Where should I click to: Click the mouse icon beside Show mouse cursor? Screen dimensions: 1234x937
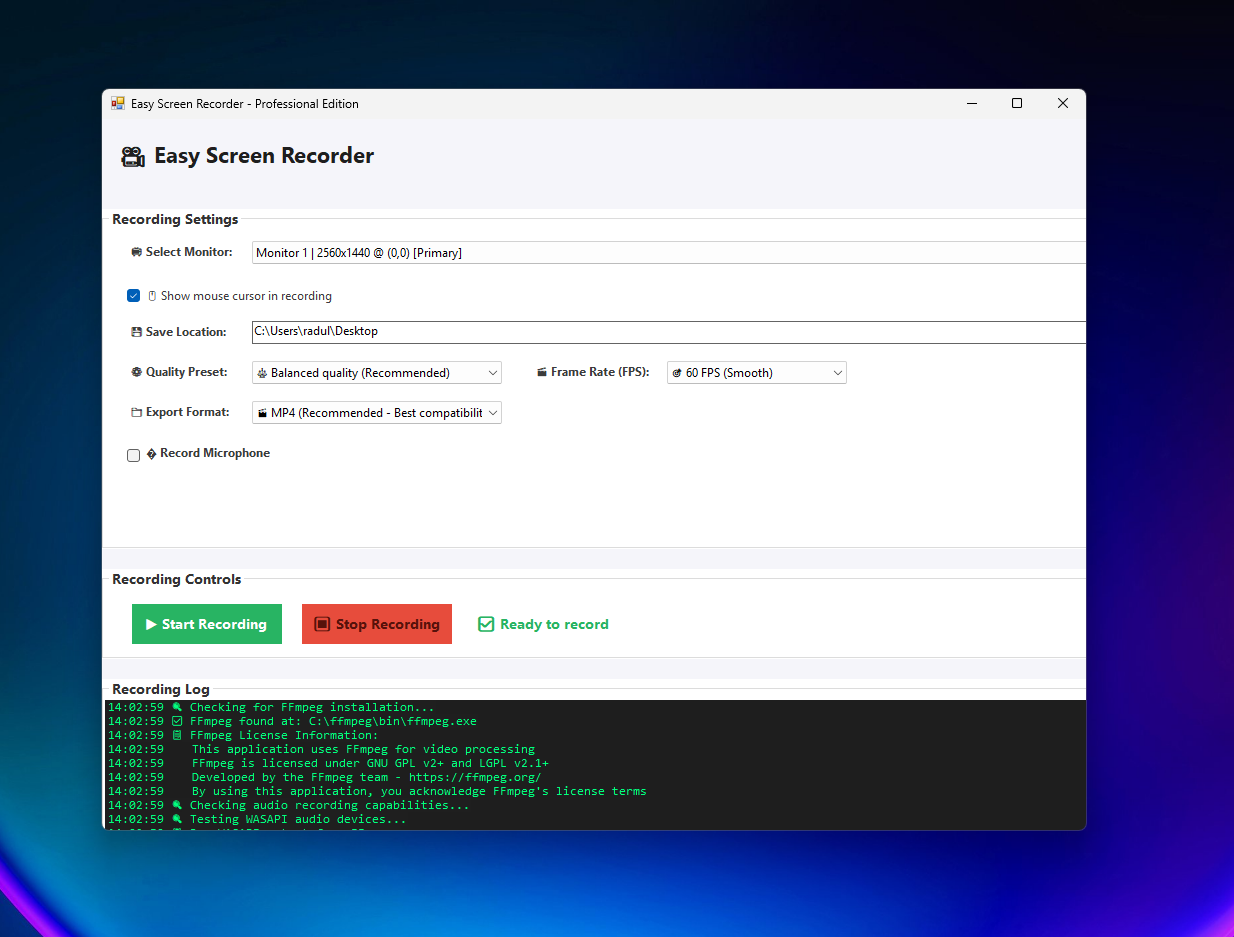tap(152, 296)
